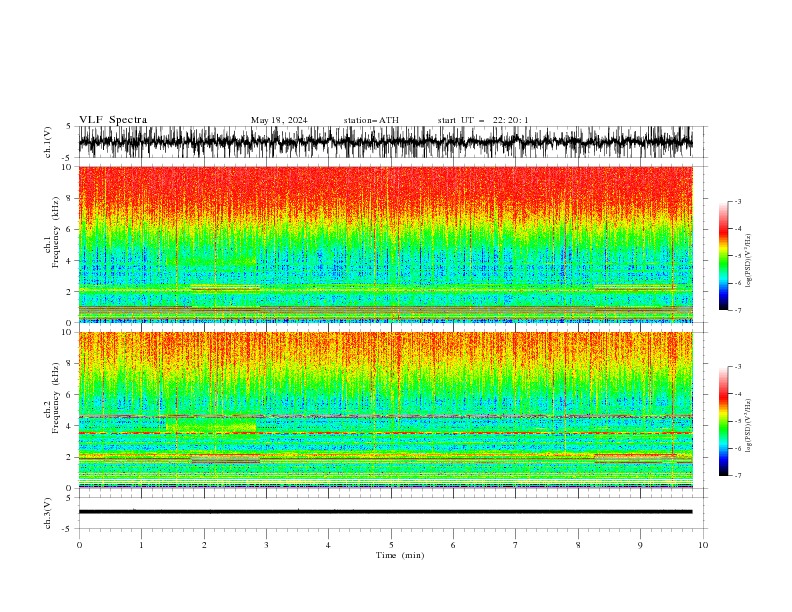Viewport: 792px width, 612px height.
Task: Click the ch.2 spectrogram plot
Action: [385, 410]
